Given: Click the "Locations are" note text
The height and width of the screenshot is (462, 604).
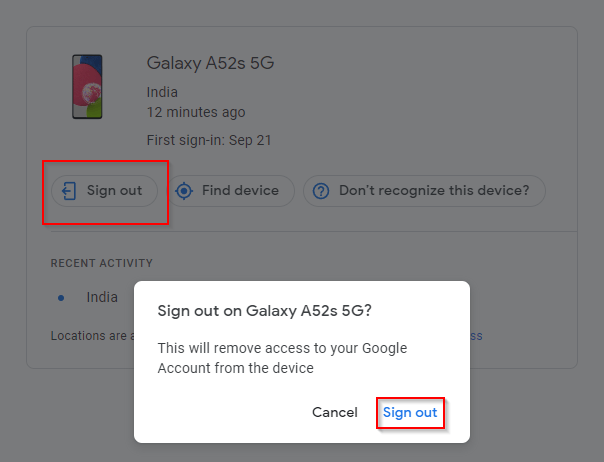Looking at the screenshot, I should click(x=92, y=336).
